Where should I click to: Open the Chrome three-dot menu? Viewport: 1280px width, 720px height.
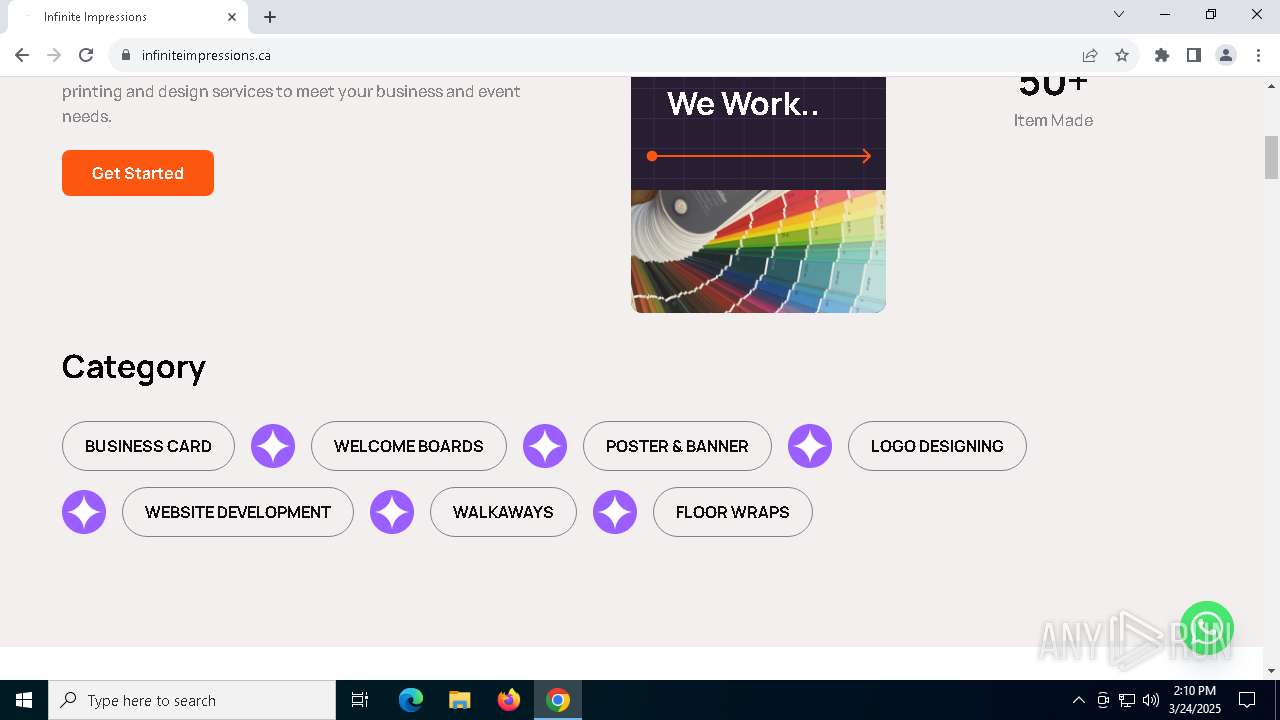coord(1258,55)
